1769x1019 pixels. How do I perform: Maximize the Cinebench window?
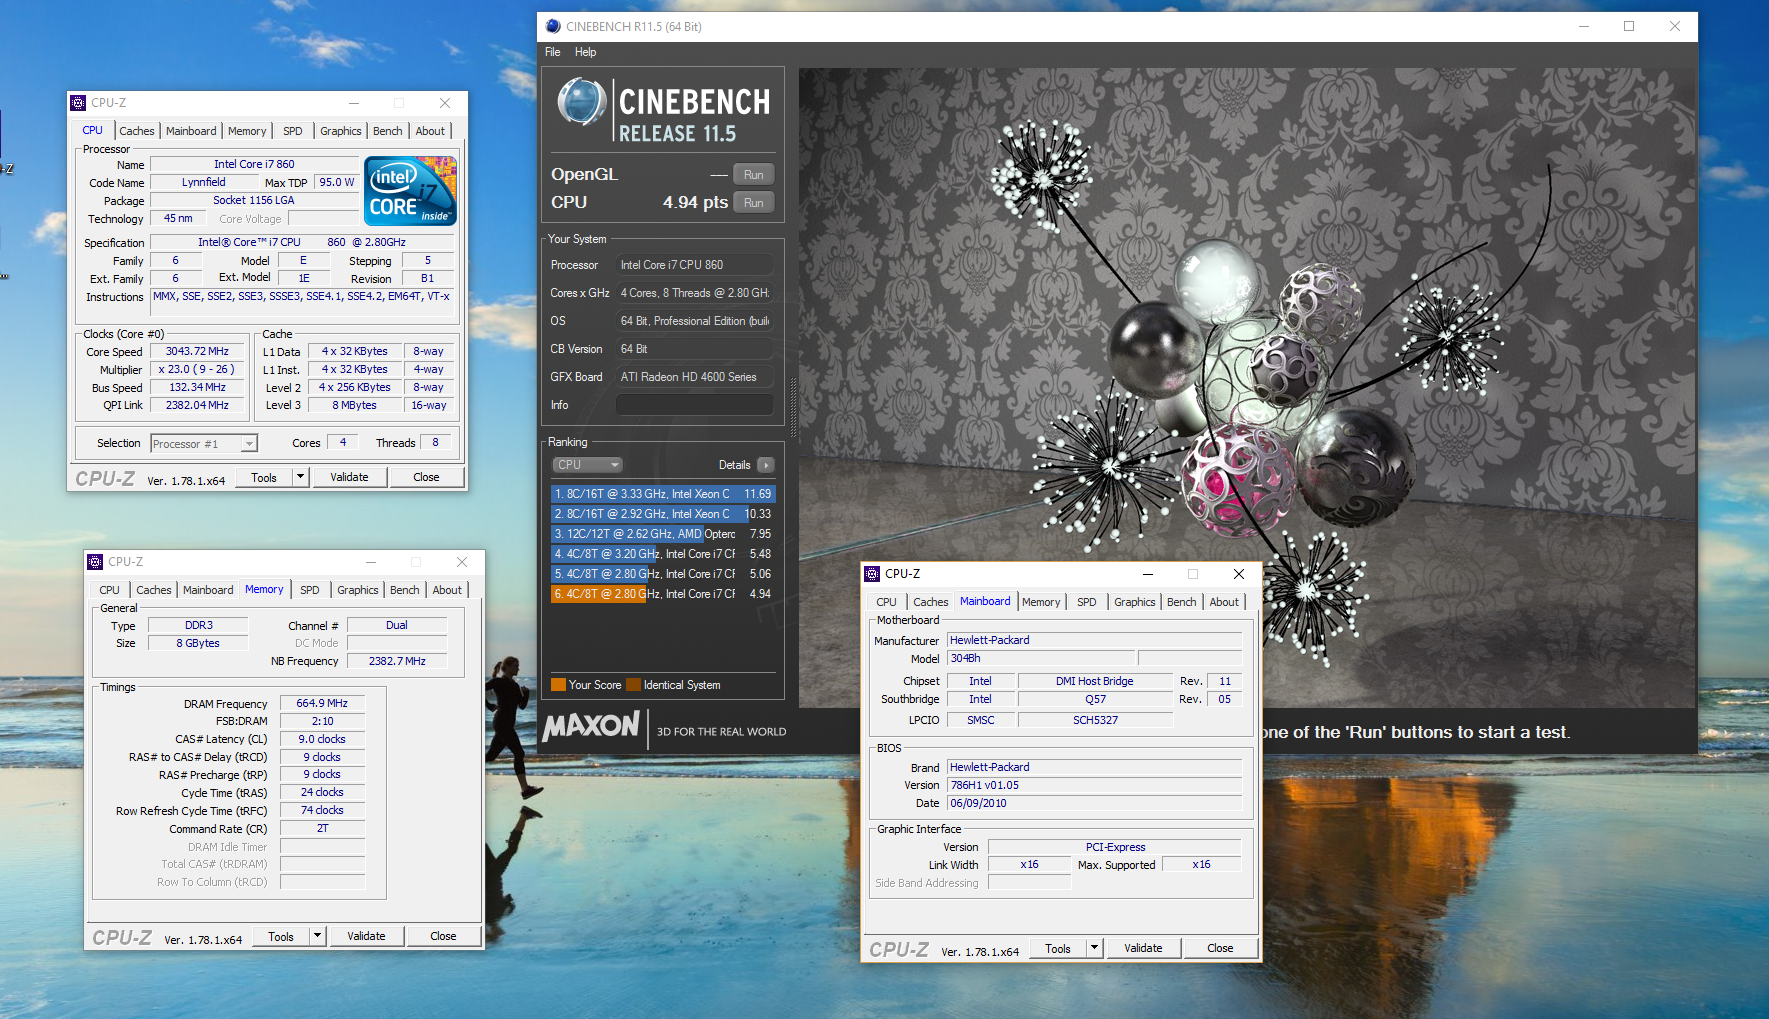1629,26
